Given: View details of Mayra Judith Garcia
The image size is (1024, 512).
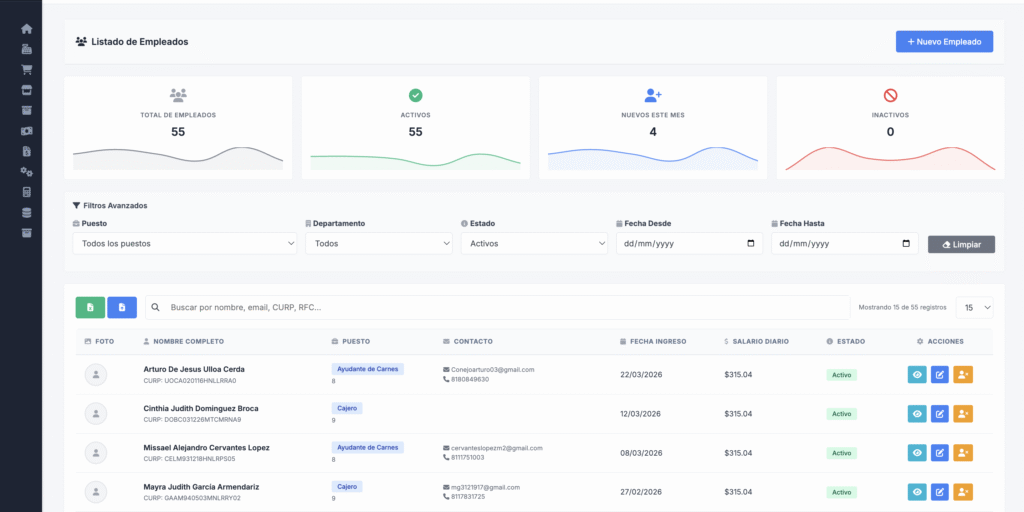Looking at the screenshot, I should click(916, 491).
